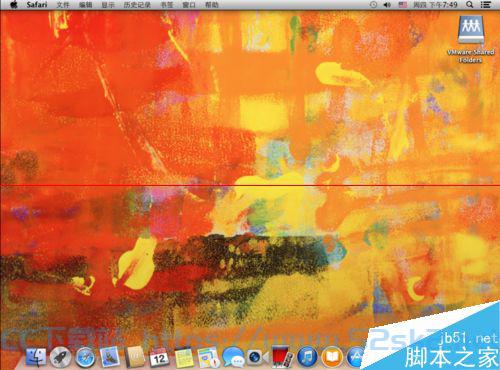This screenshot has width=500, height=370.
Task: Open Photo Booth icon
Action: (x=282, y=357)
